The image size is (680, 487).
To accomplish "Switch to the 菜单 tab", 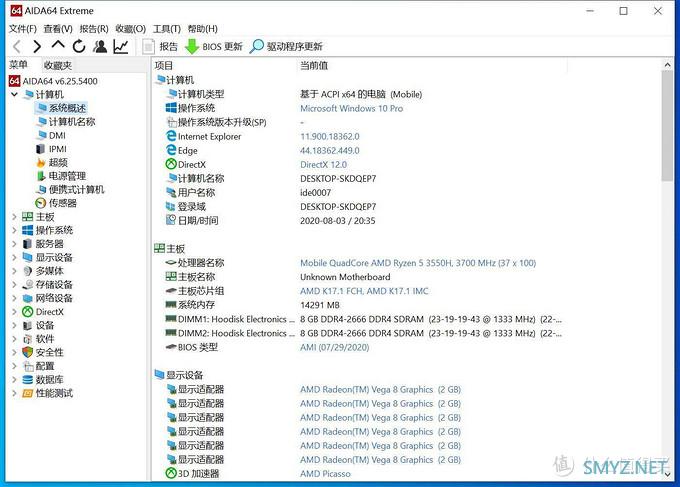I will point(19,65).
